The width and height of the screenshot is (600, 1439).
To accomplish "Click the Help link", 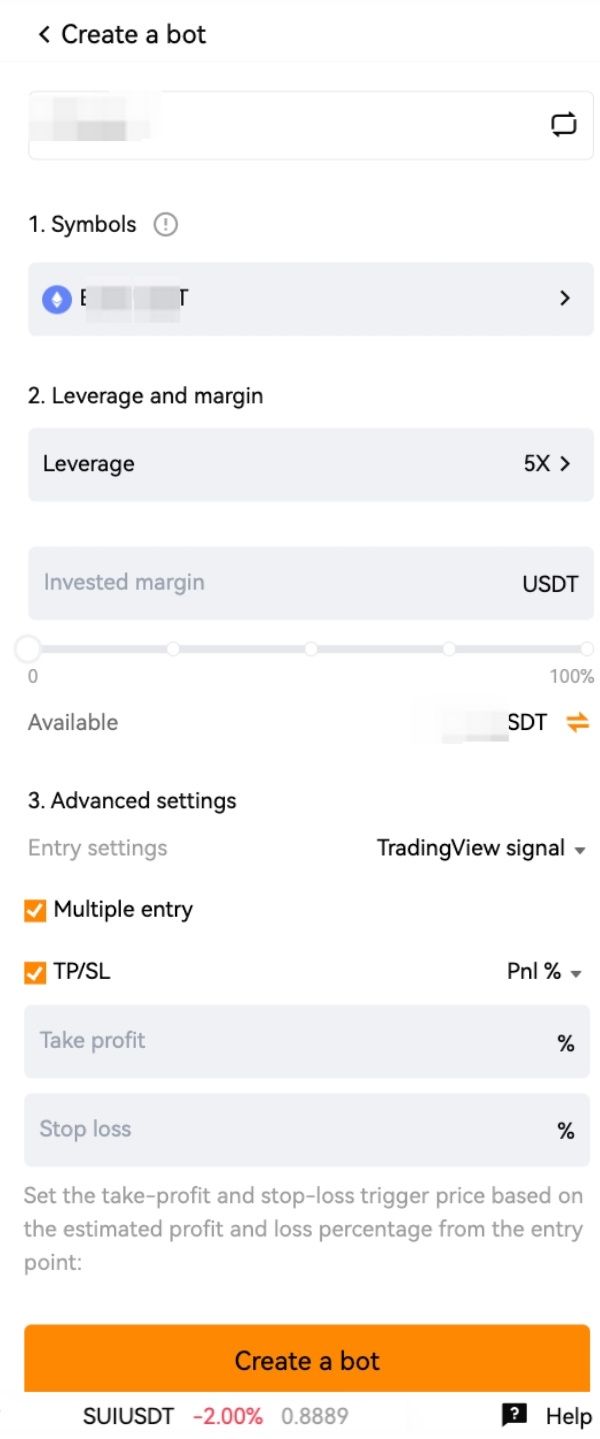I will point(568,1416).
